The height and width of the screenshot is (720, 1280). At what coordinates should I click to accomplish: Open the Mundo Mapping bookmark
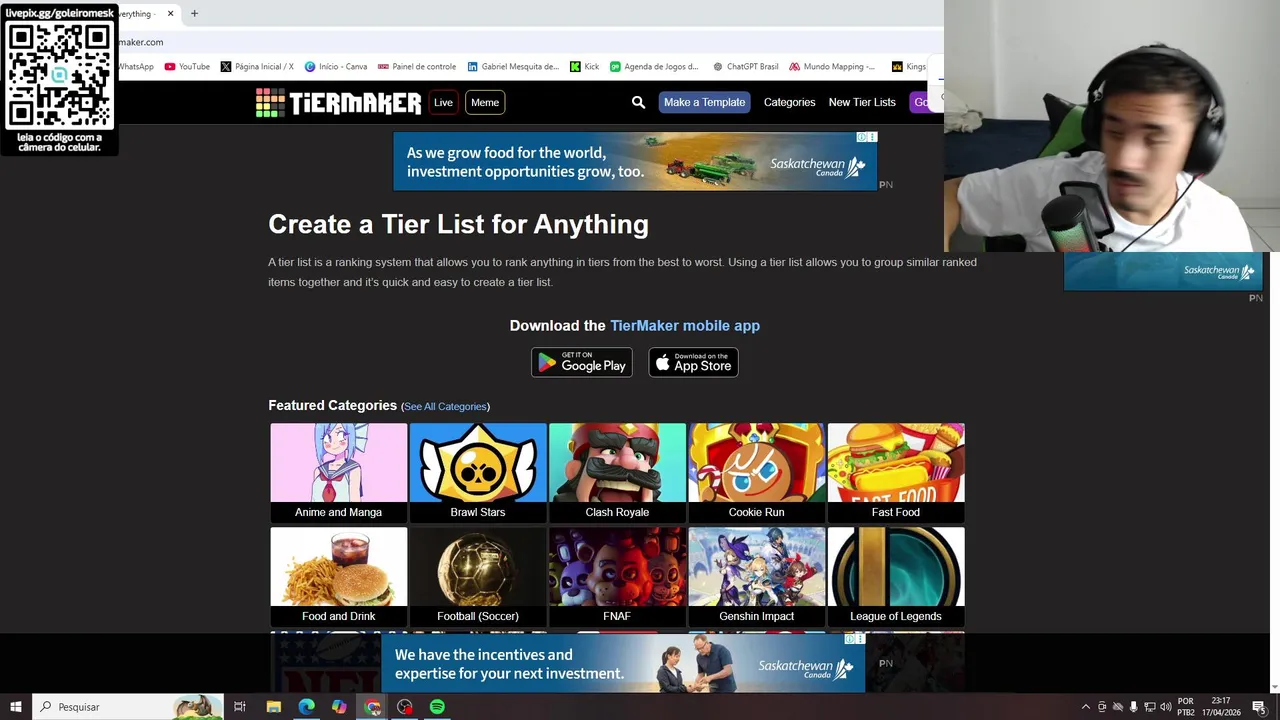832,67
